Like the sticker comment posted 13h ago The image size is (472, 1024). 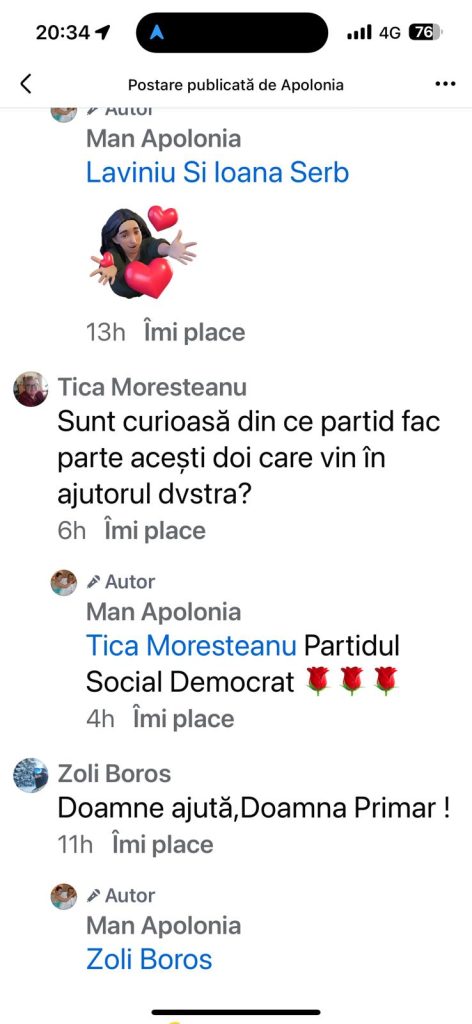point(194,332)
